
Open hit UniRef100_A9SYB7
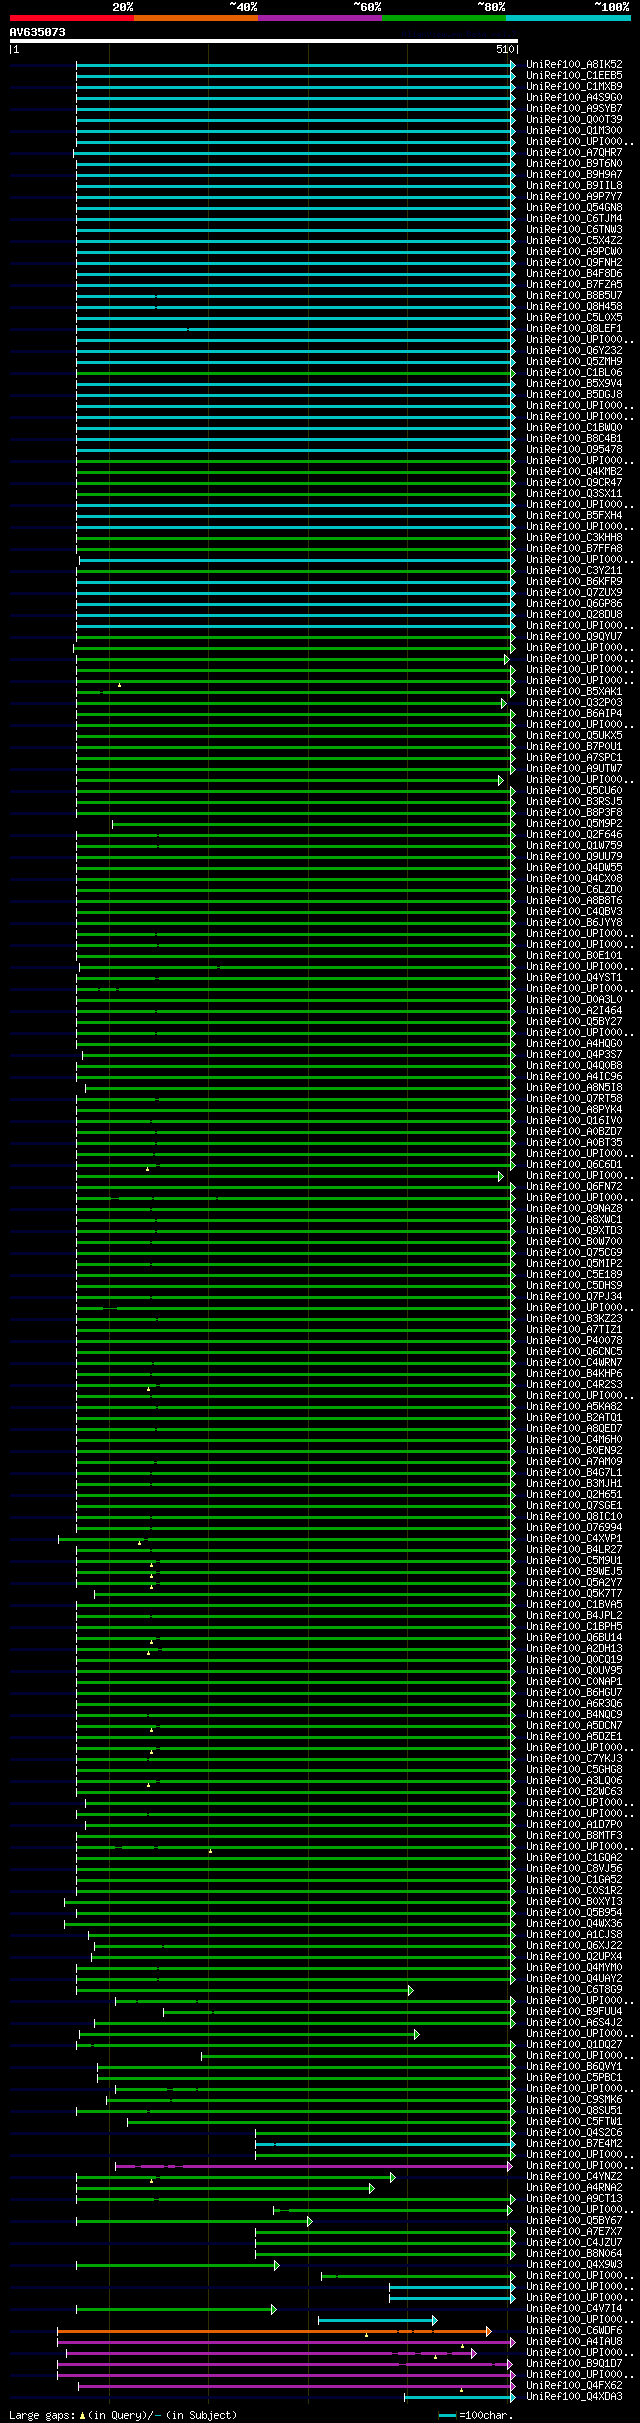point(574,109)
